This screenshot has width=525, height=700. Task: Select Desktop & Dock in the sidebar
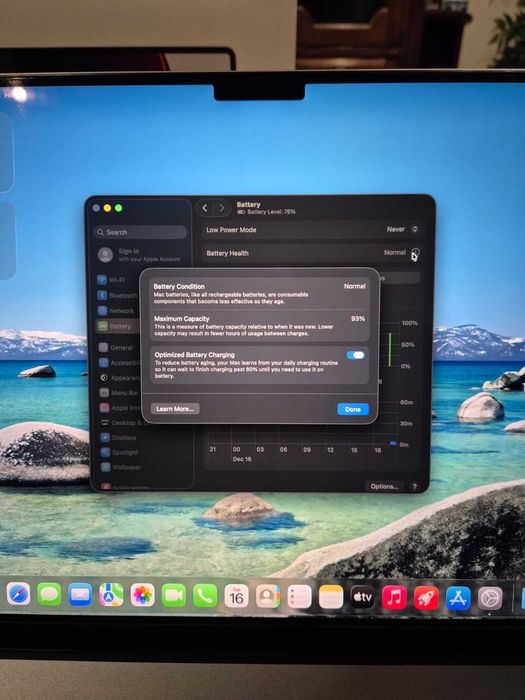[121, 423]
